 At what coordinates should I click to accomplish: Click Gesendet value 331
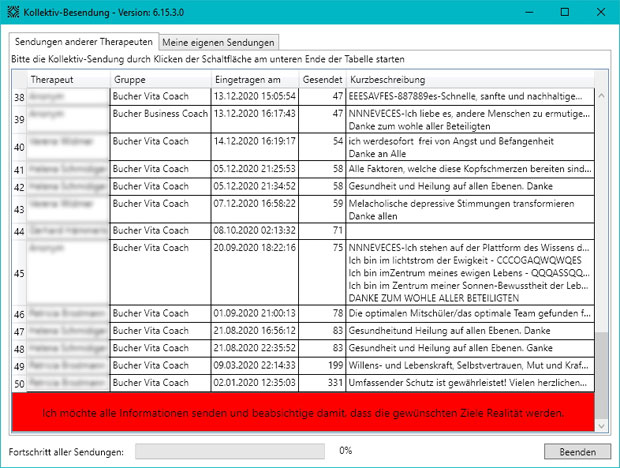[x=322, y=383]
